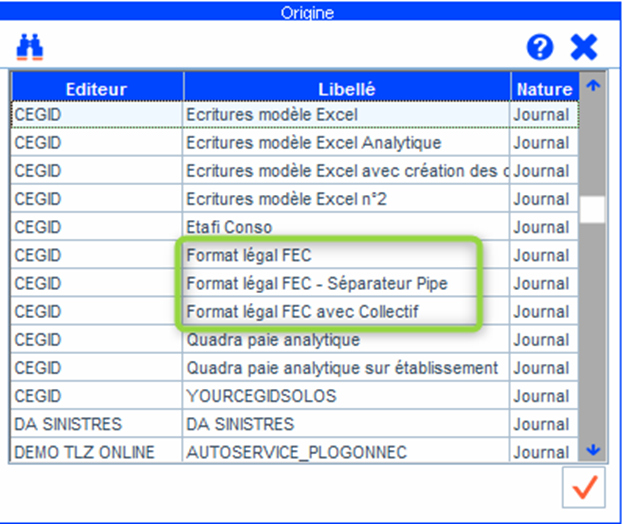The height and width of the screenshot is (524, 623).
Task: Select Format légal FEC - Séparateur Pipe
Action: coord(316,284)
